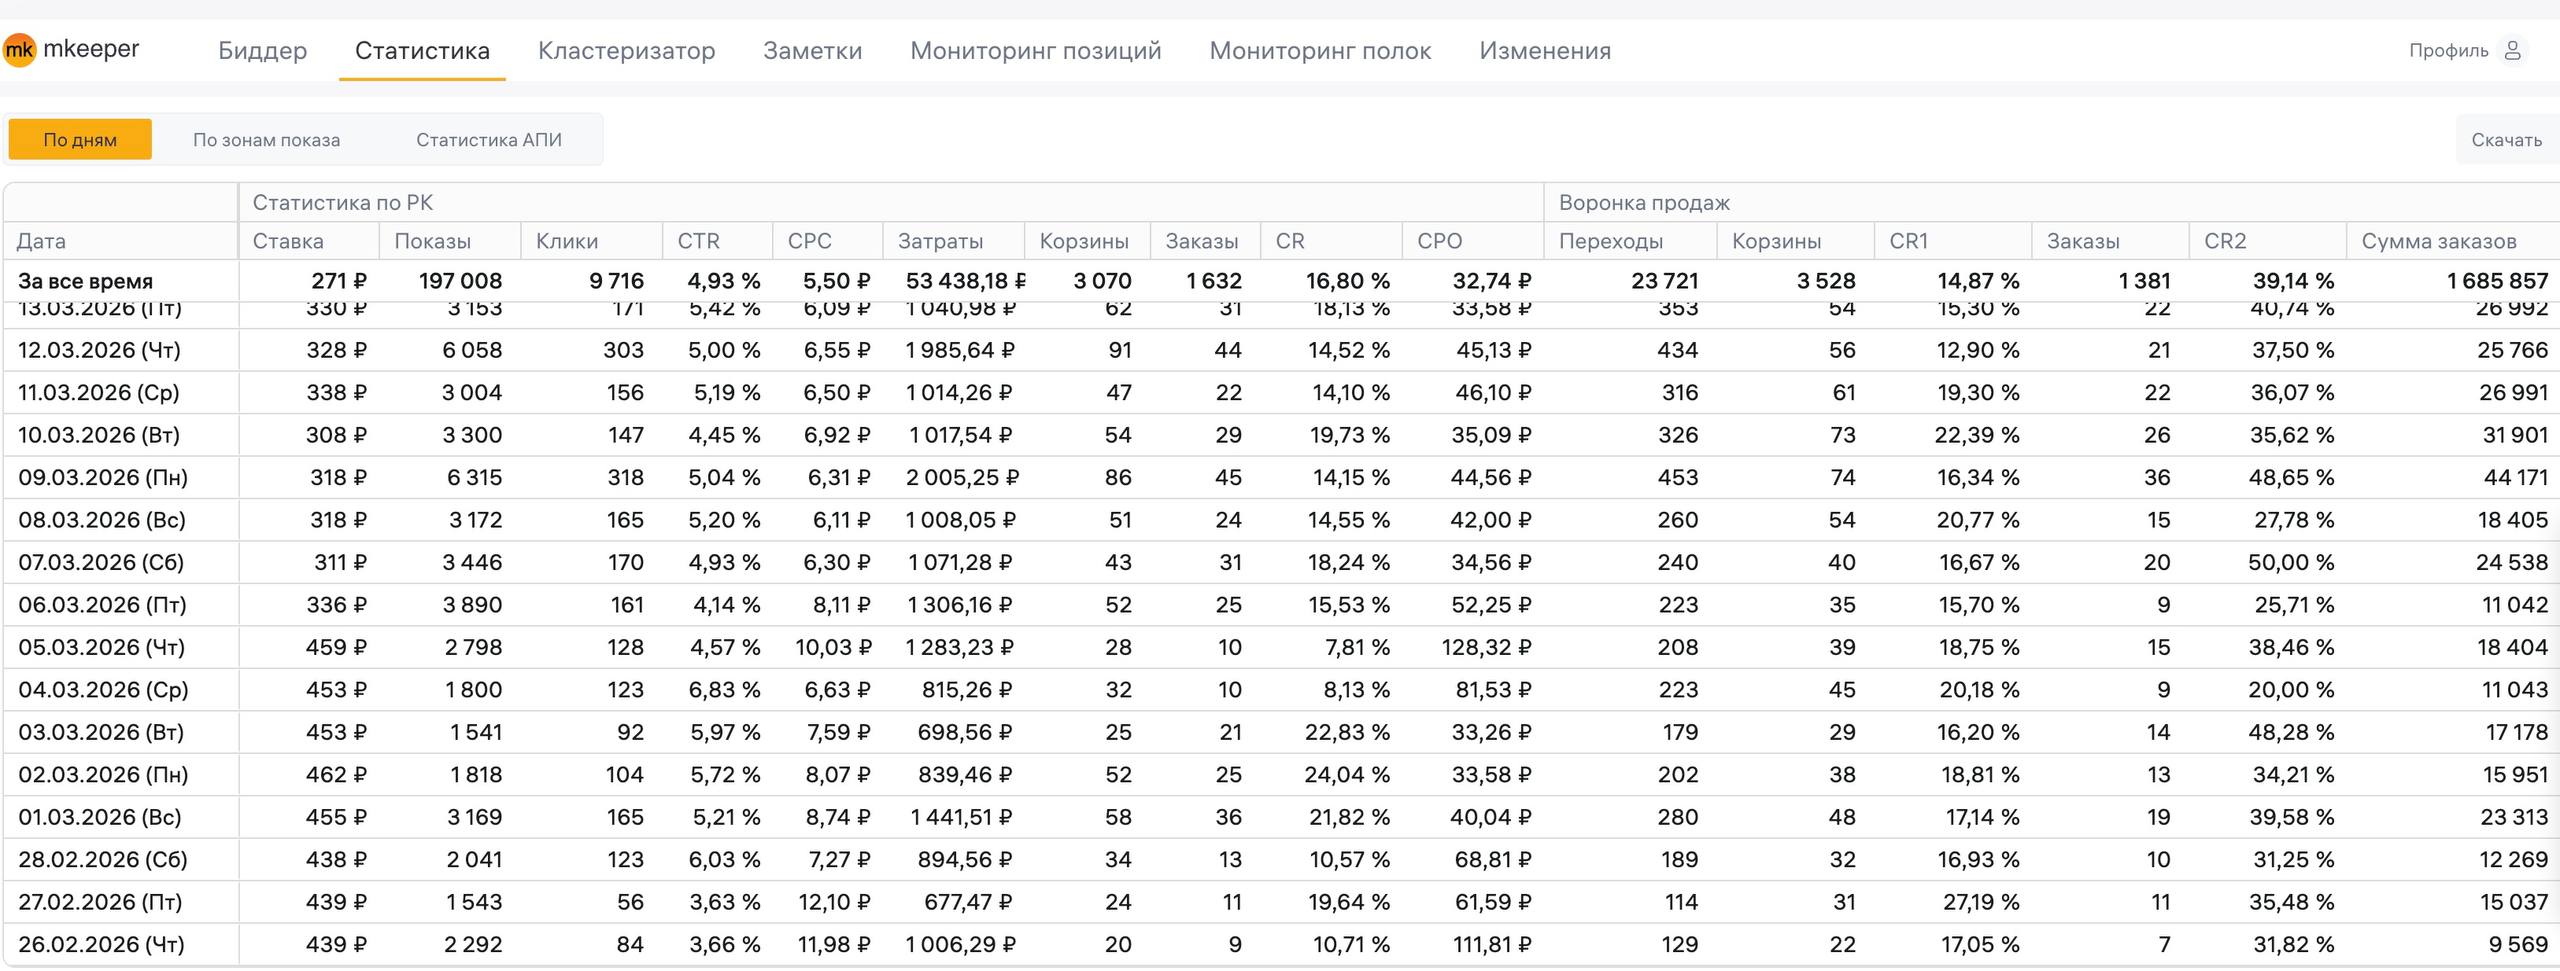Open Мониторинг позиций page
The width and height of the screenshot is (2560, 971).
[x=1035, y=51]
